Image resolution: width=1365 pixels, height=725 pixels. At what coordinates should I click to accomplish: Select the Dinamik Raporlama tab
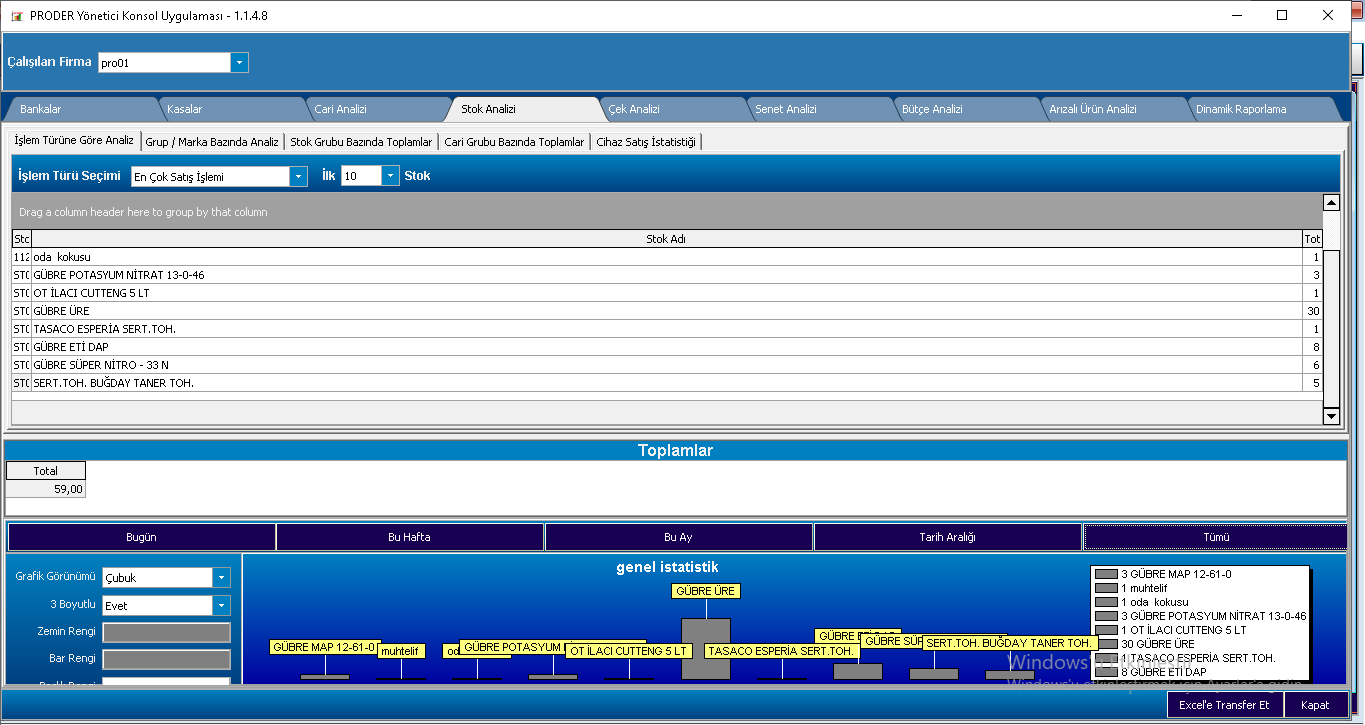pos(1241,109)
